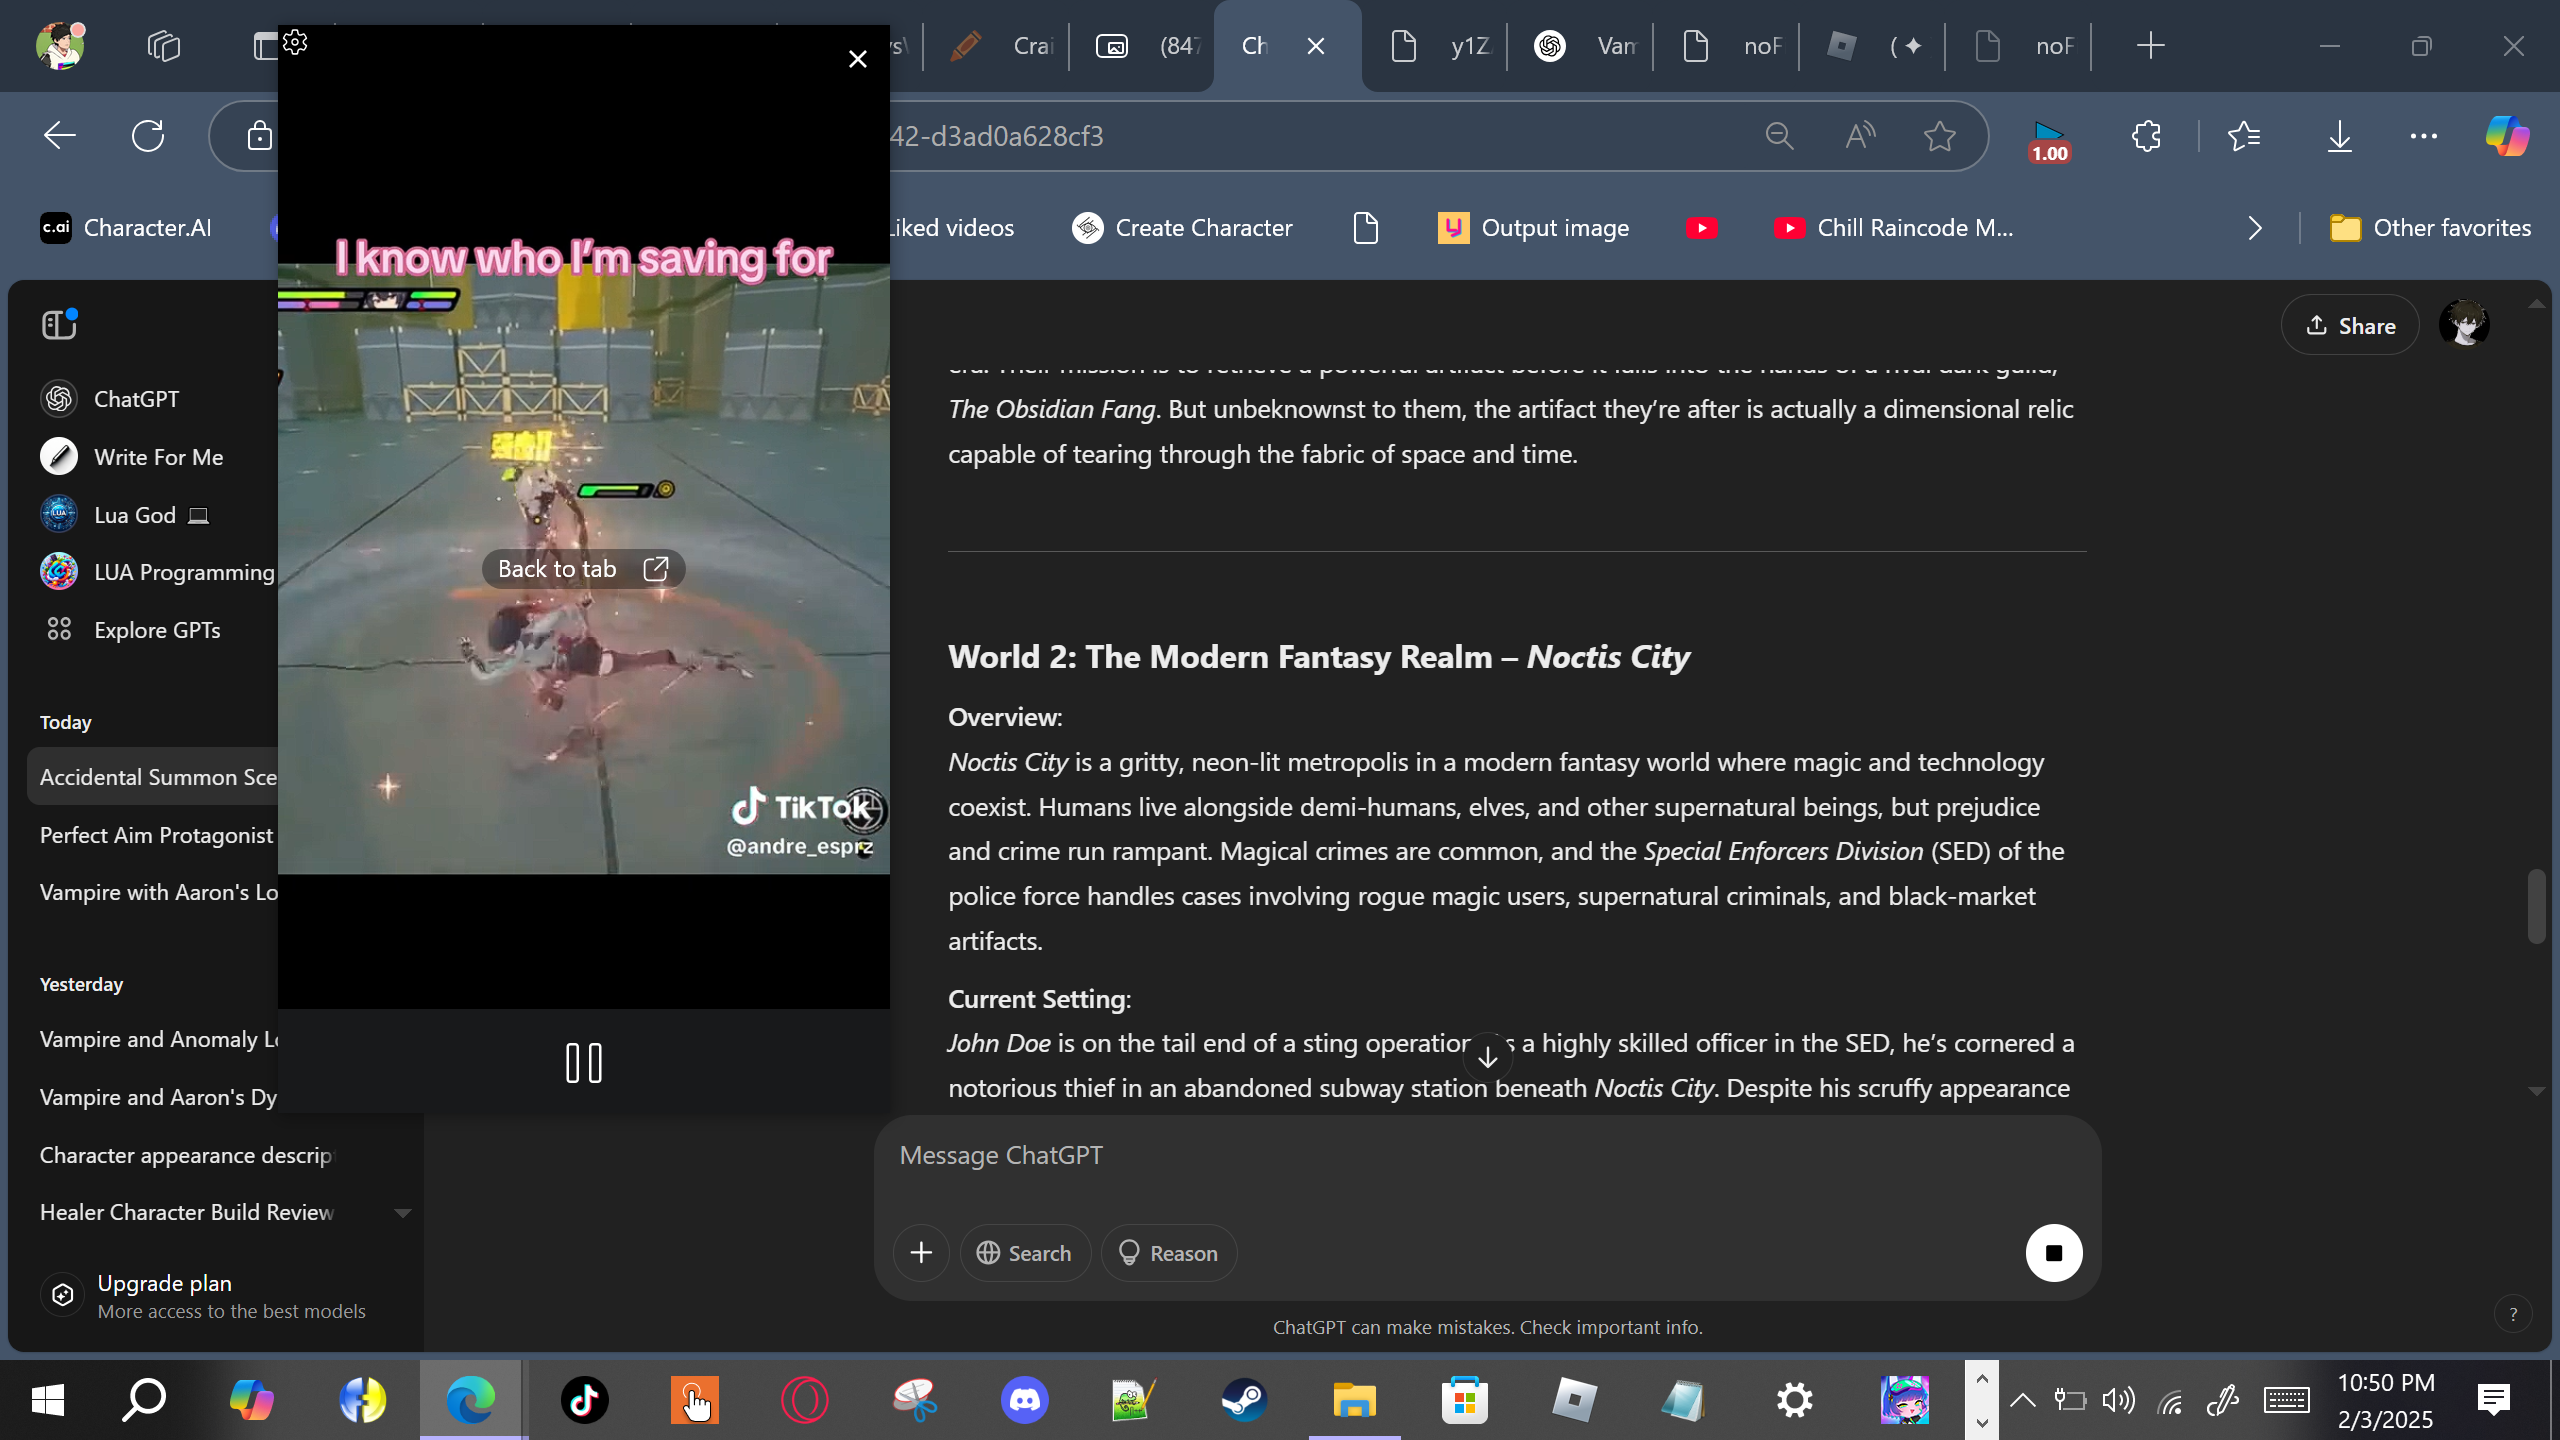2560x1440 pixels.
Task: Open the Character appearance description chat
Action: coord(186,1155)
